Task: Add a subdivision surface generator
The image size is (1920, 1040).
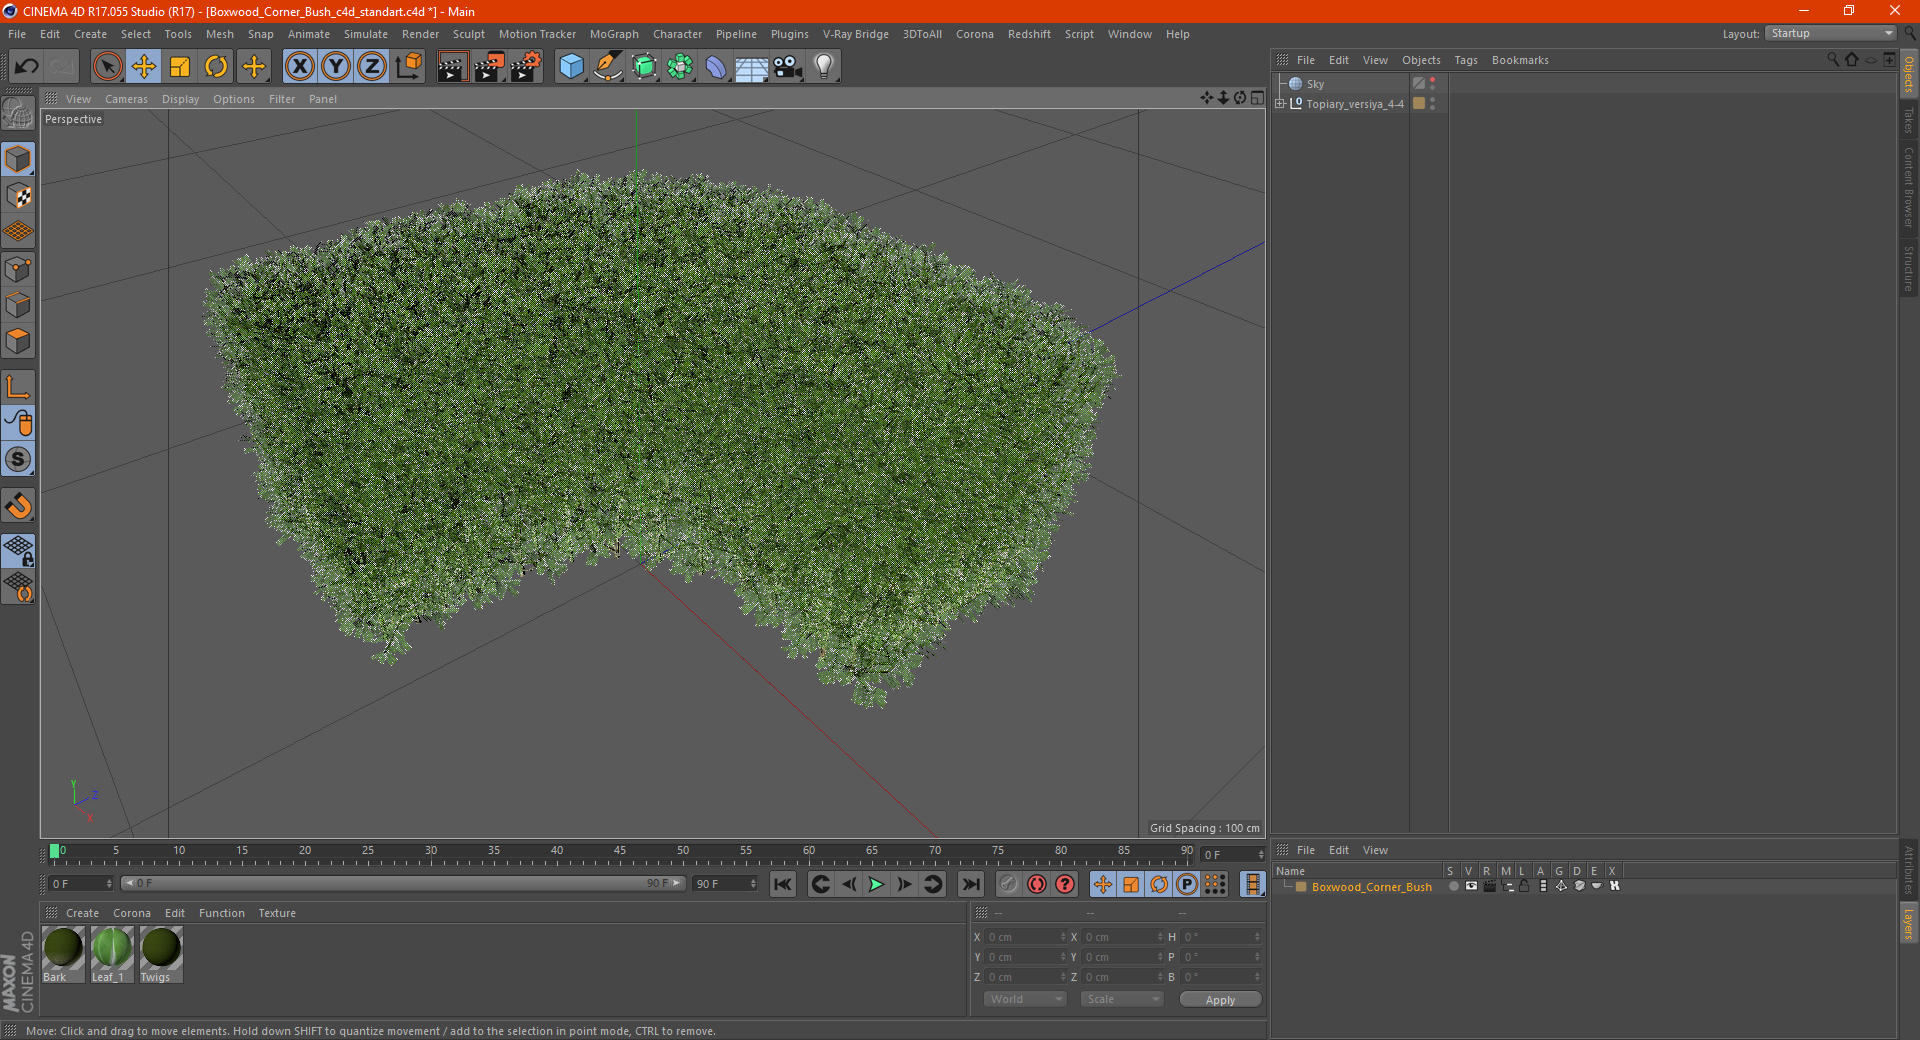Action: [x=644, y=67]
